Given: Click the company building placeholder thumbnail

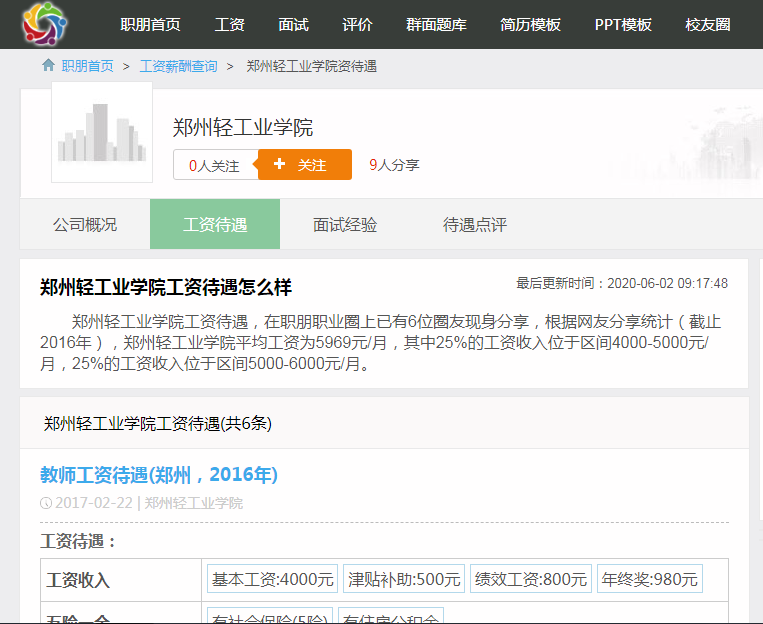Looking at the screenshot, I should click(102, 132).
